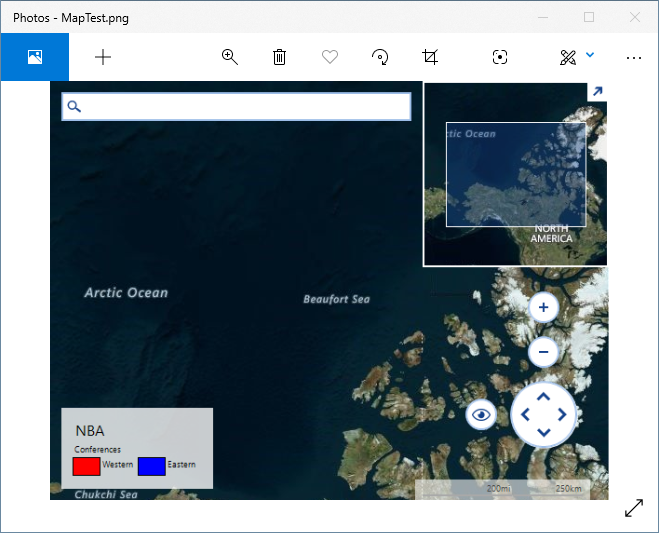The image size is (659, 533).
Task: Click the image search focus icon
Action: pos(500,57)
